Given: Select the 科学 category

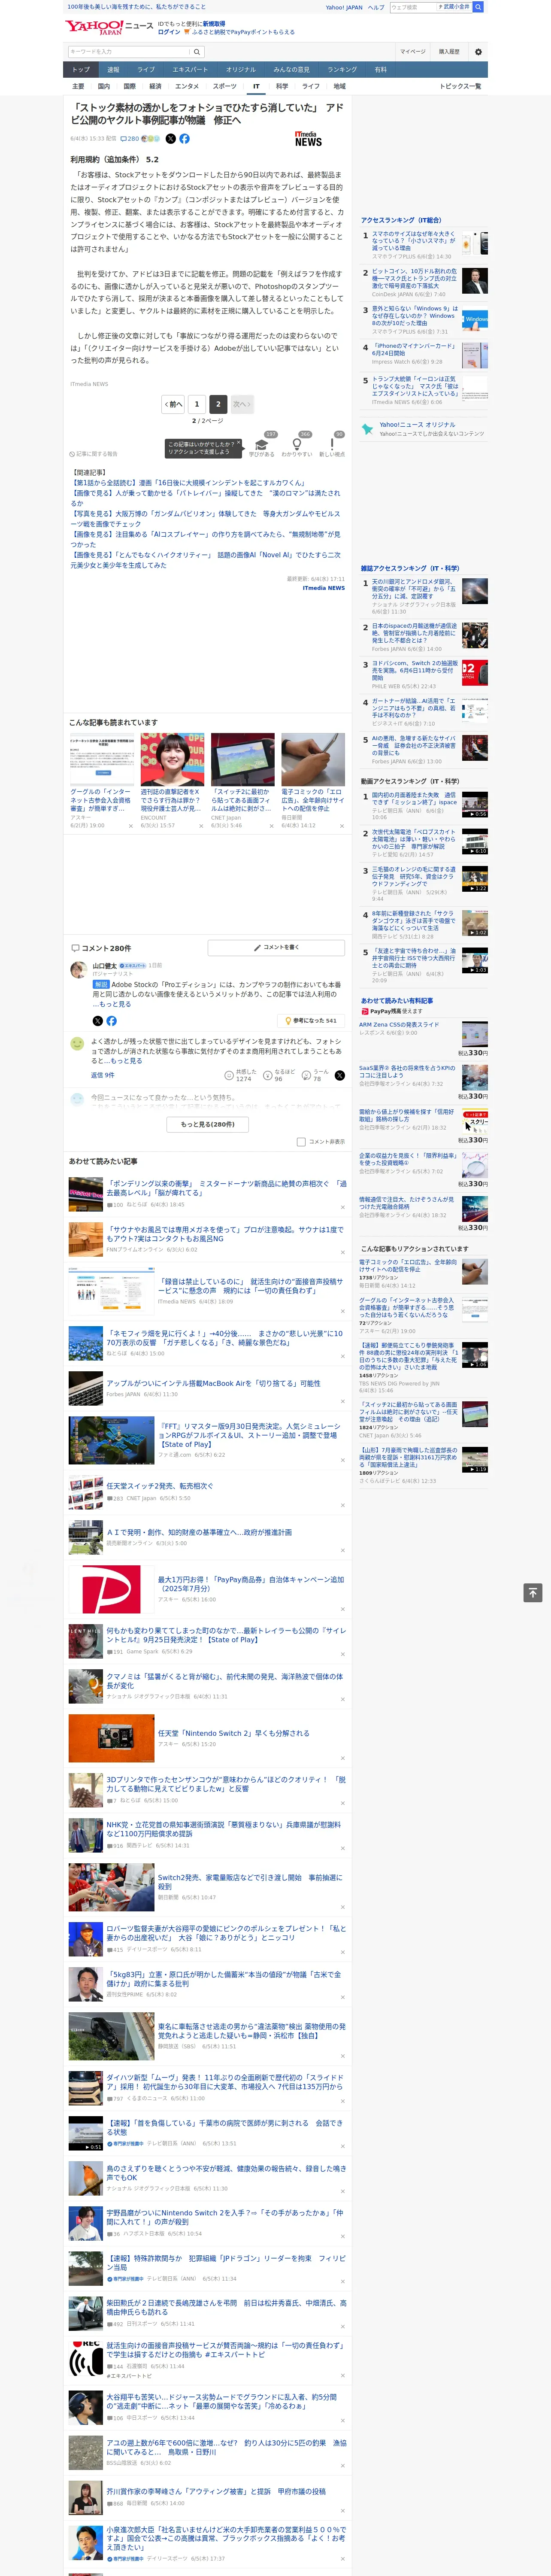Looking at the screenshot, I should pos(282,87).
